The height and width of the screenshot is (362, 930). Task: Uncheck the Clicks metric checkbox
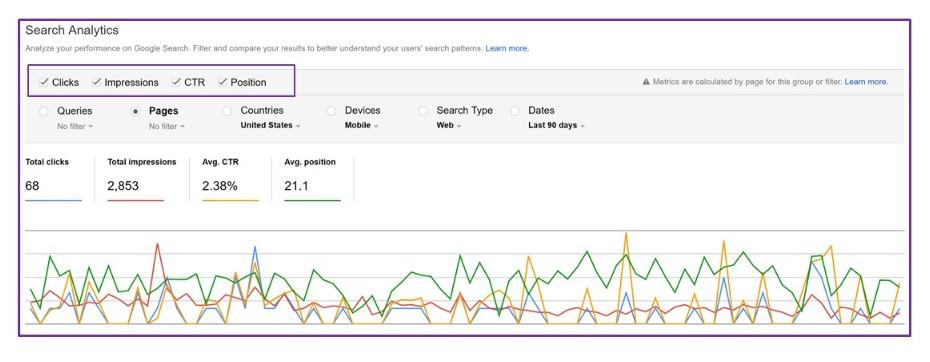tap(44, 82)
